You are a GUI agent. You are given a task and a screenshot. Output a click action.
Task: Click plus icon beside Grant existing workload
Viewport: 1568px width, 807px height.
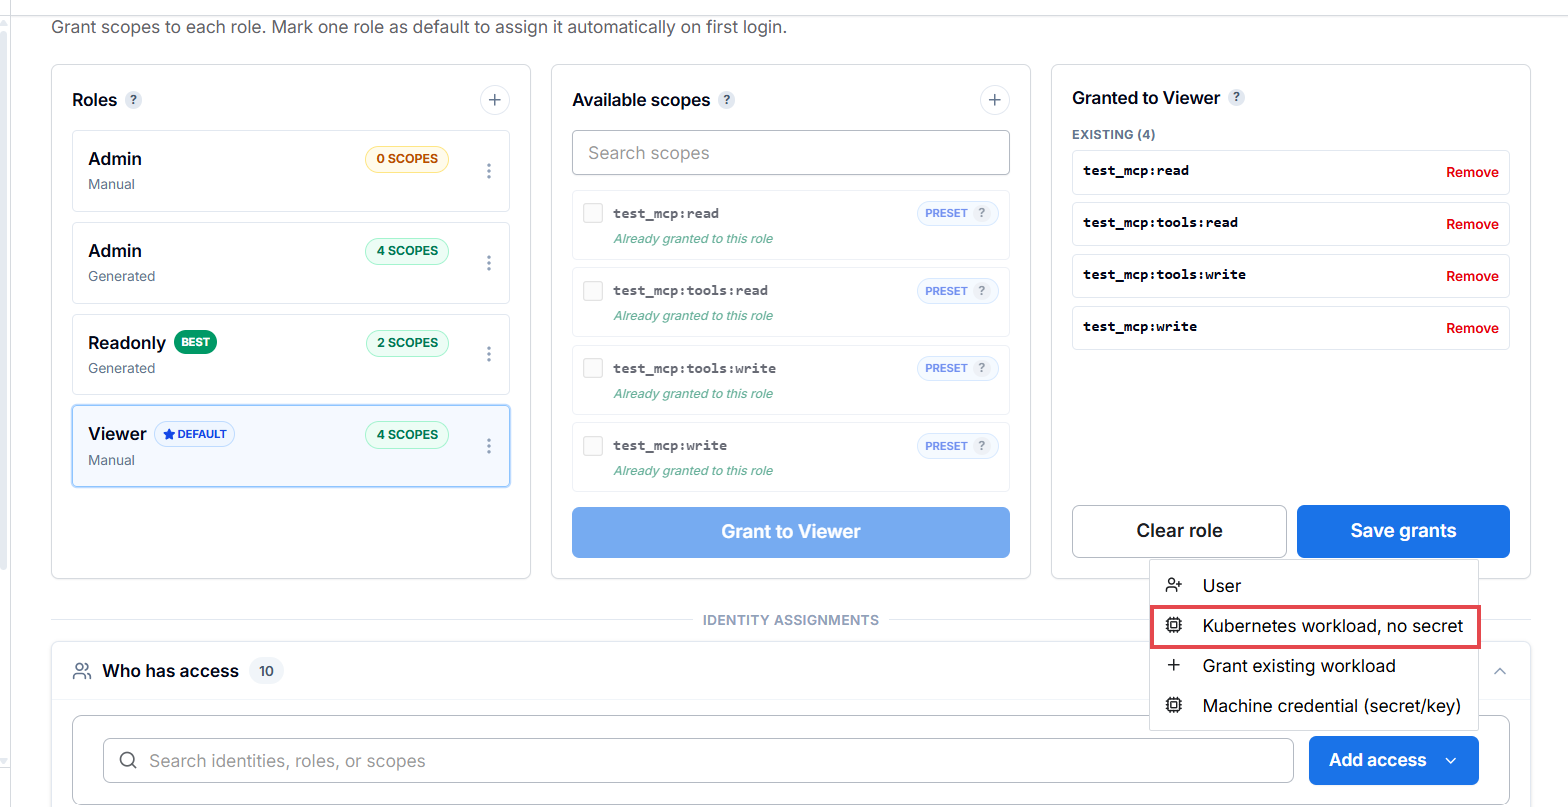click(1174, 666)
